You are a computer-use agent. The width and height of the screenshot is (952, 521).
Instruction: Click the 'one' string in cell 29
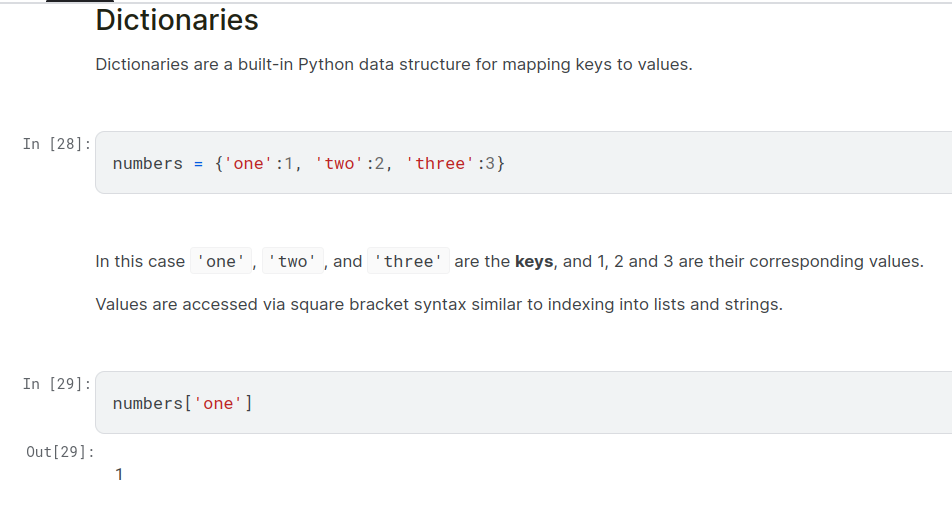click(x=218, y=403)
